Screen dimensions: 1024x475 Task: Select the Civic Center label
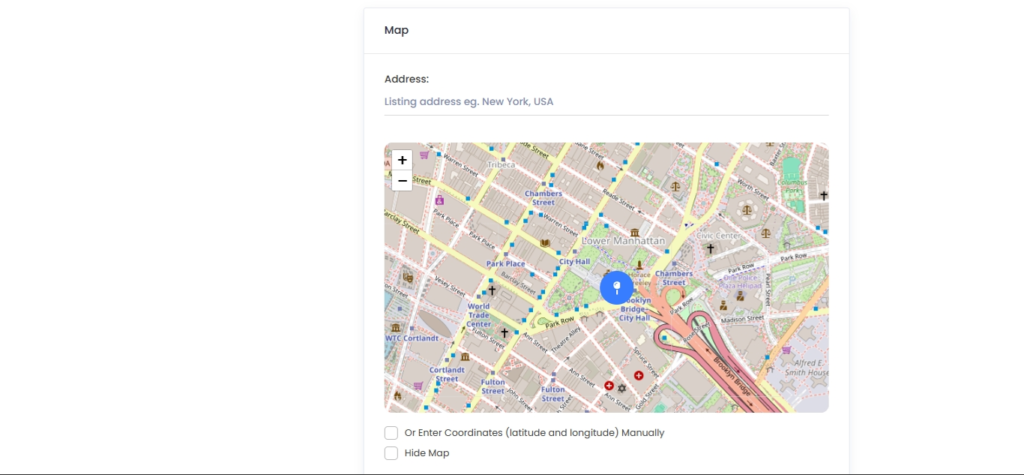coord(718,235)
